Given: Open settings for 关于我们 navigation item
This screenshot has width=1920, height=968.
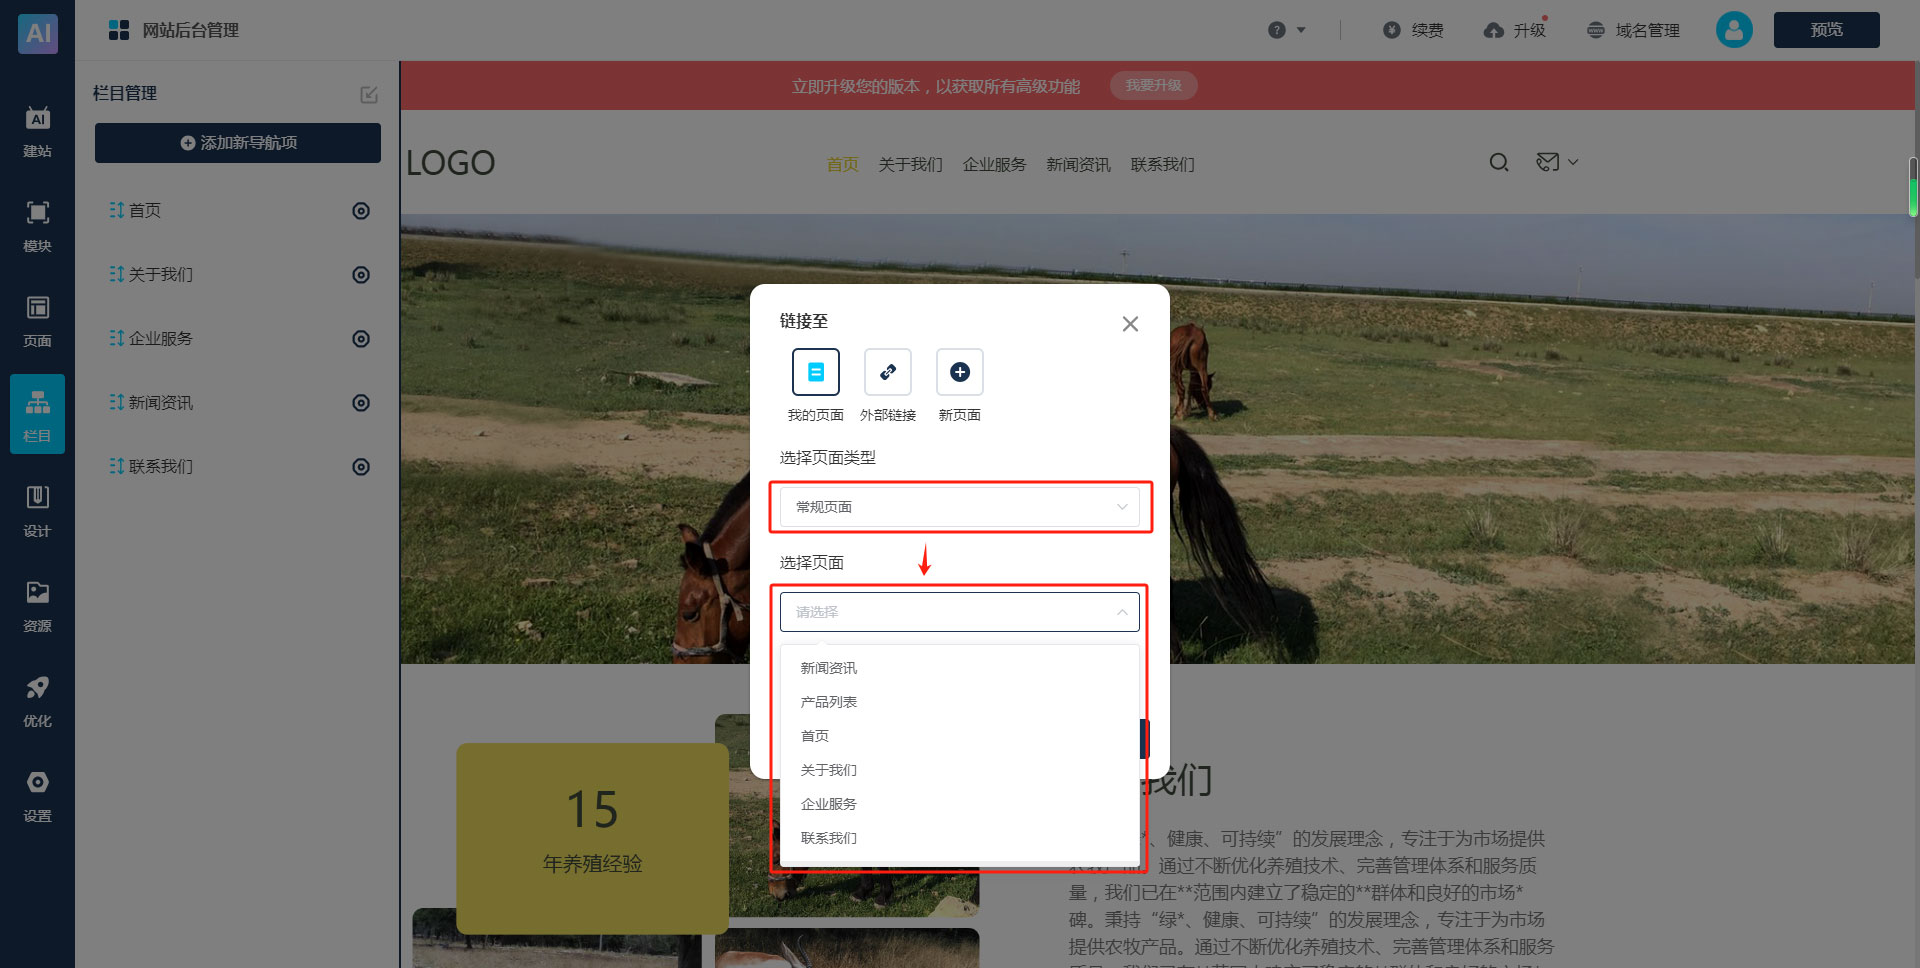Looking at the screenshot, I should [361, 275].
